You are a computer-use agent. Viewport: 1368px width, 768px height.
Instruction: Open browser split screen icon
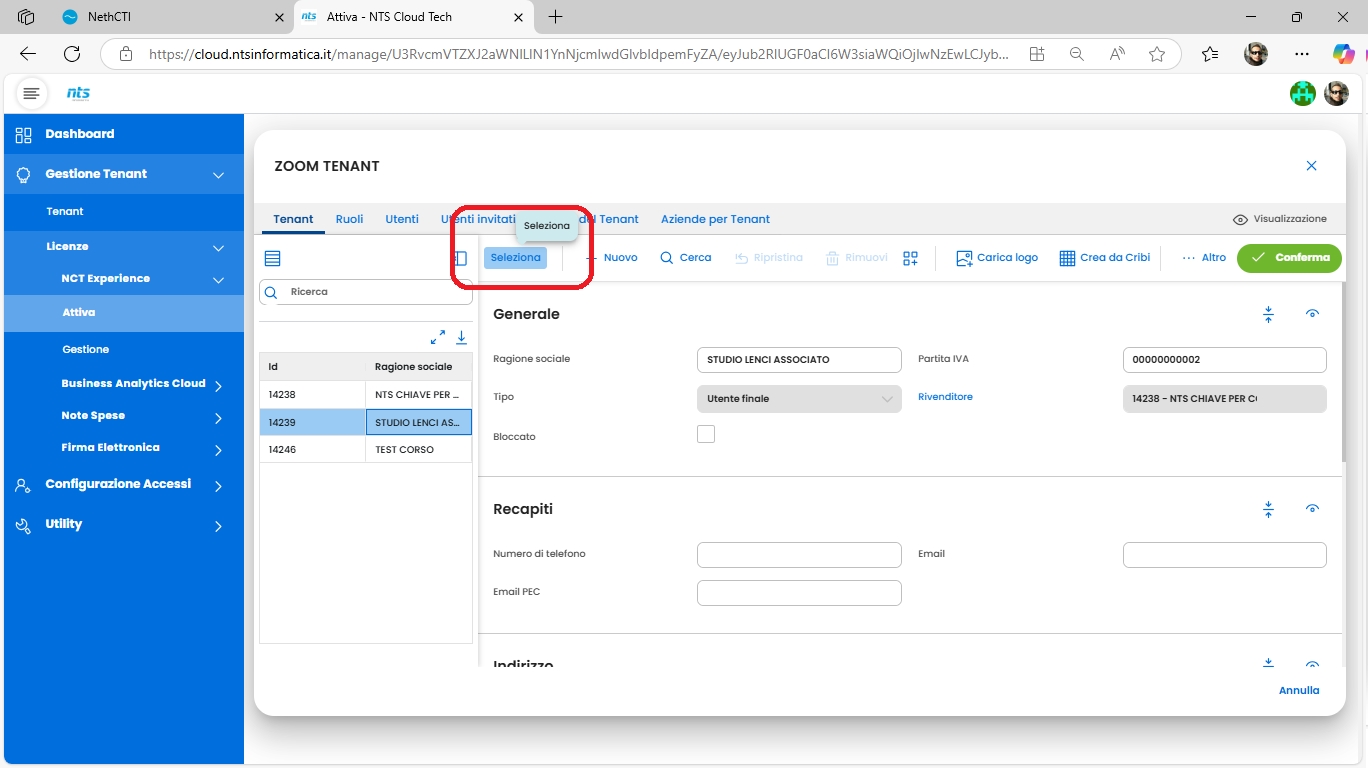pos(1037,54)
